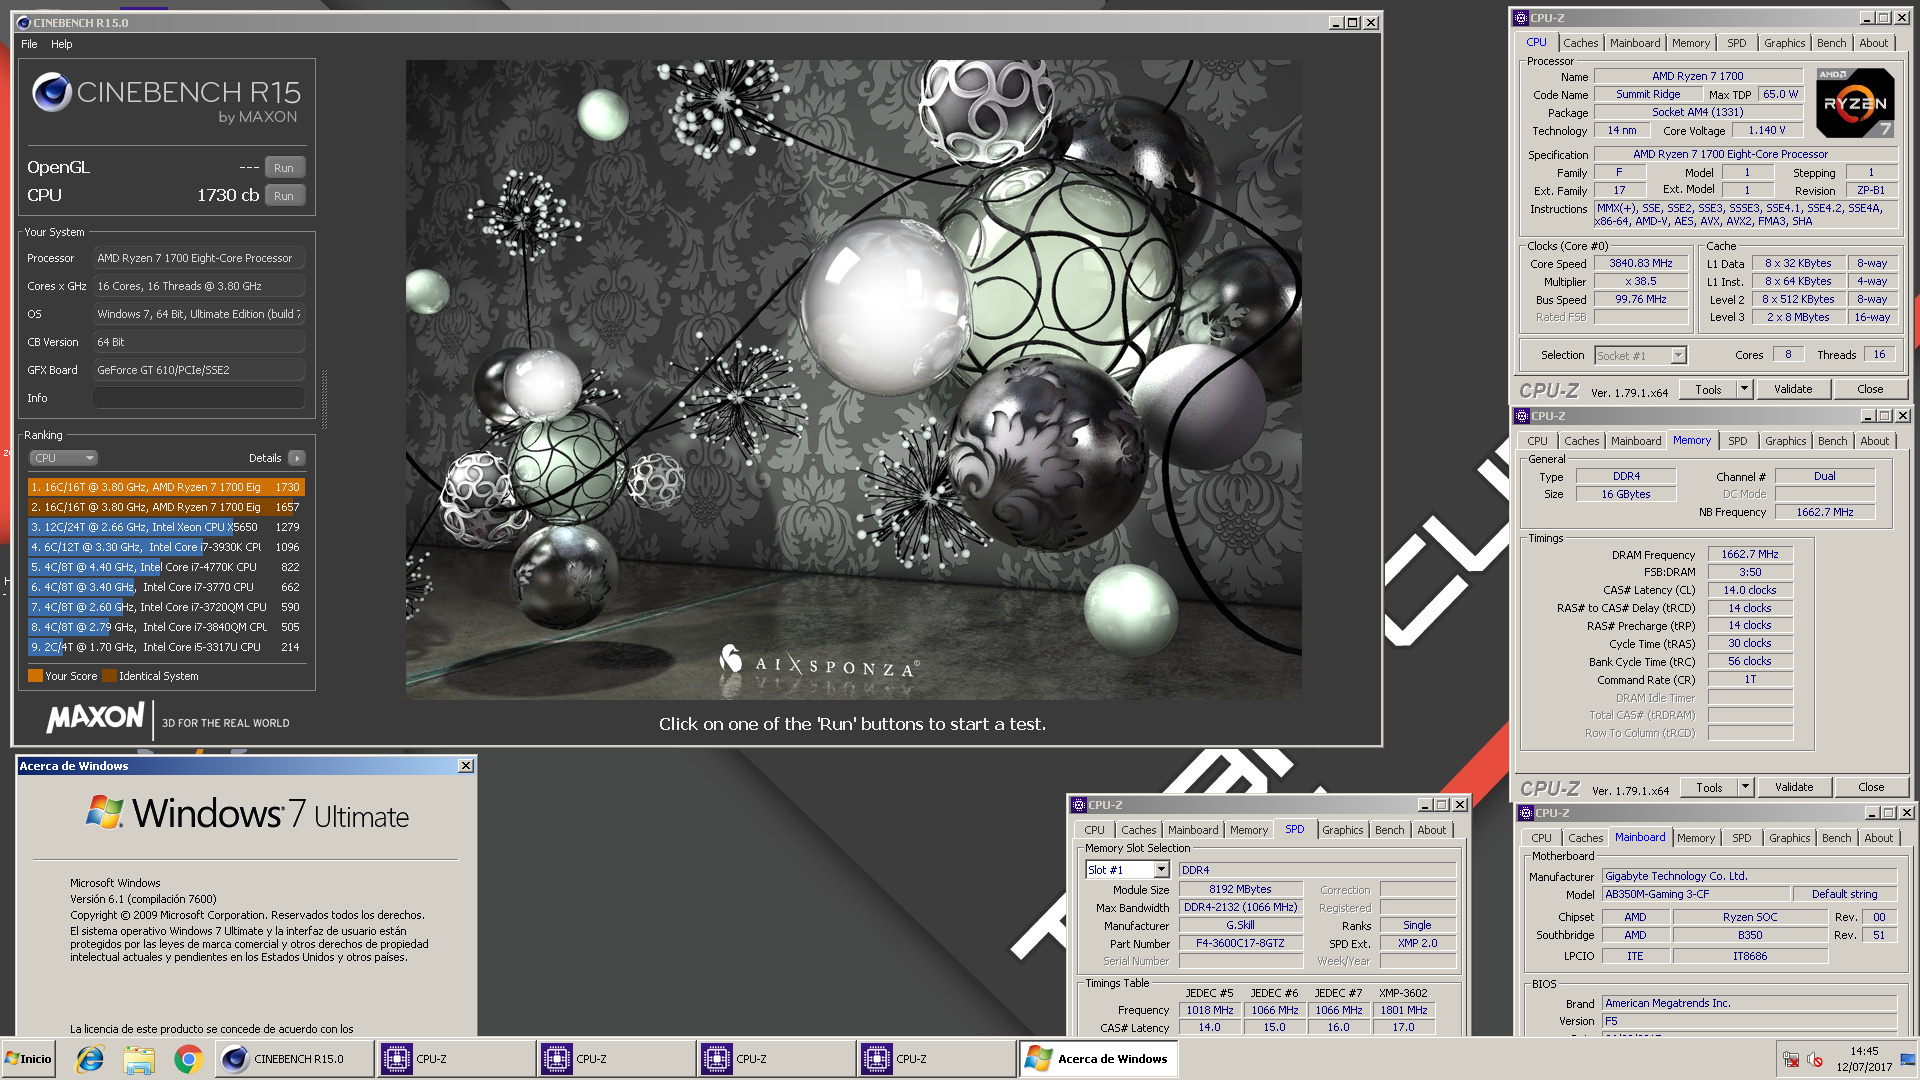The height and width of the screenshot is (1080, 1920).
Task: Maximize the Cinebench window
Action: click(x=1353, y=23)
